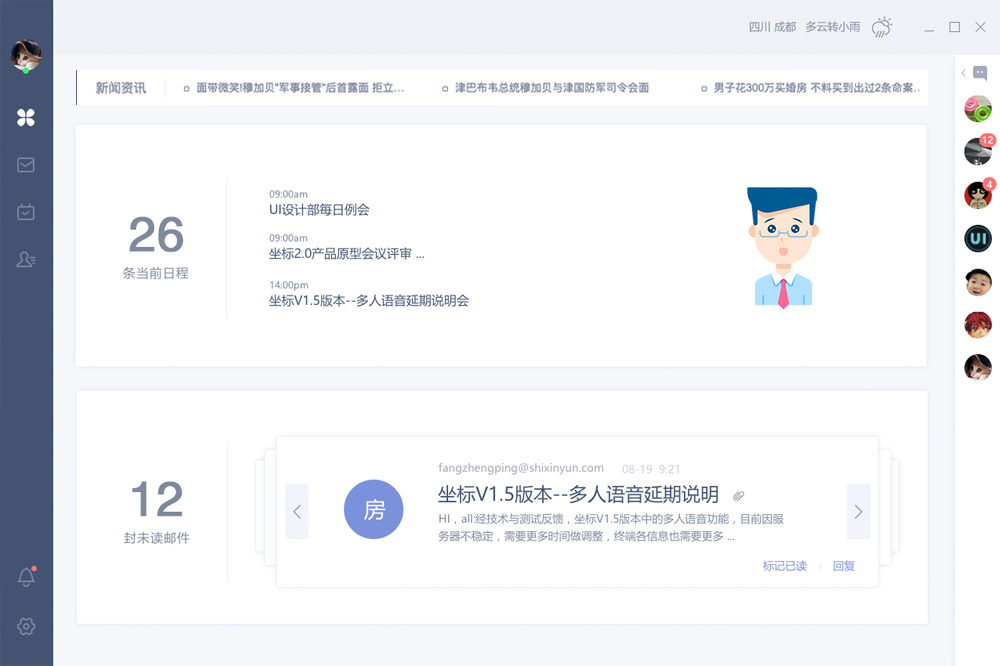Viewport: 1000px width, 666px height.
Task: Open the settings gear icon
Action: coord(26,626)
